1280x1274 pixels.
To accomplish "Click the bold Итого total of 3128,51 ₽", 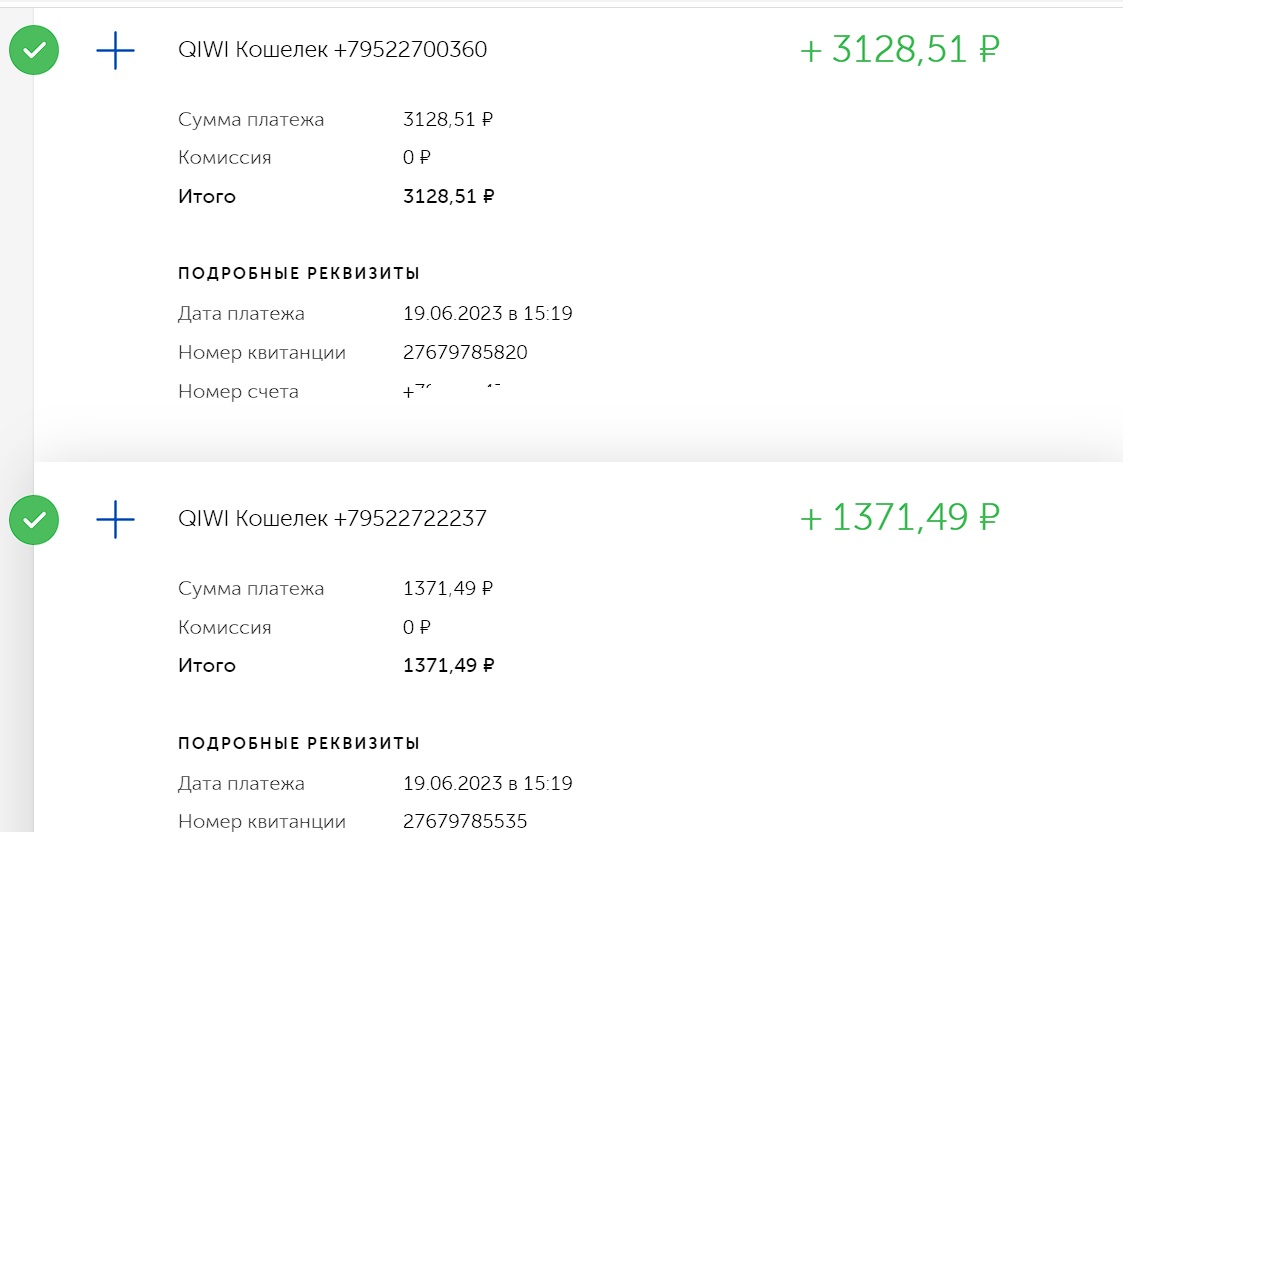I will tap(448, 197).
